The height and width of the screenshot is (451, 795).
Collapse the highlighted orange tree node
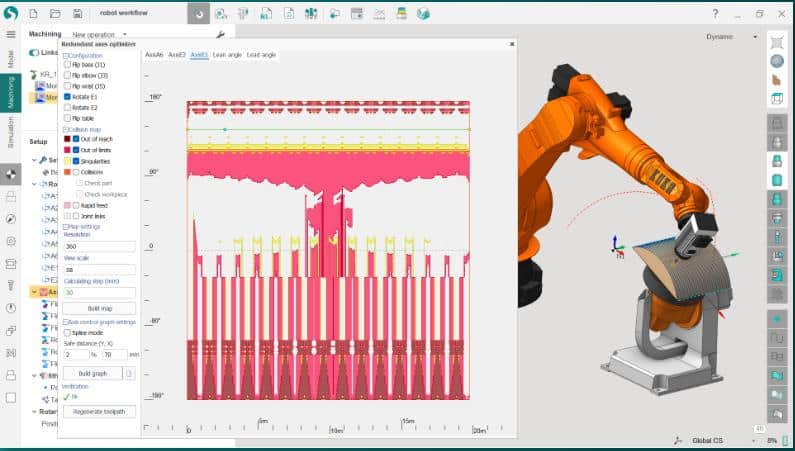tap(34, 292)
